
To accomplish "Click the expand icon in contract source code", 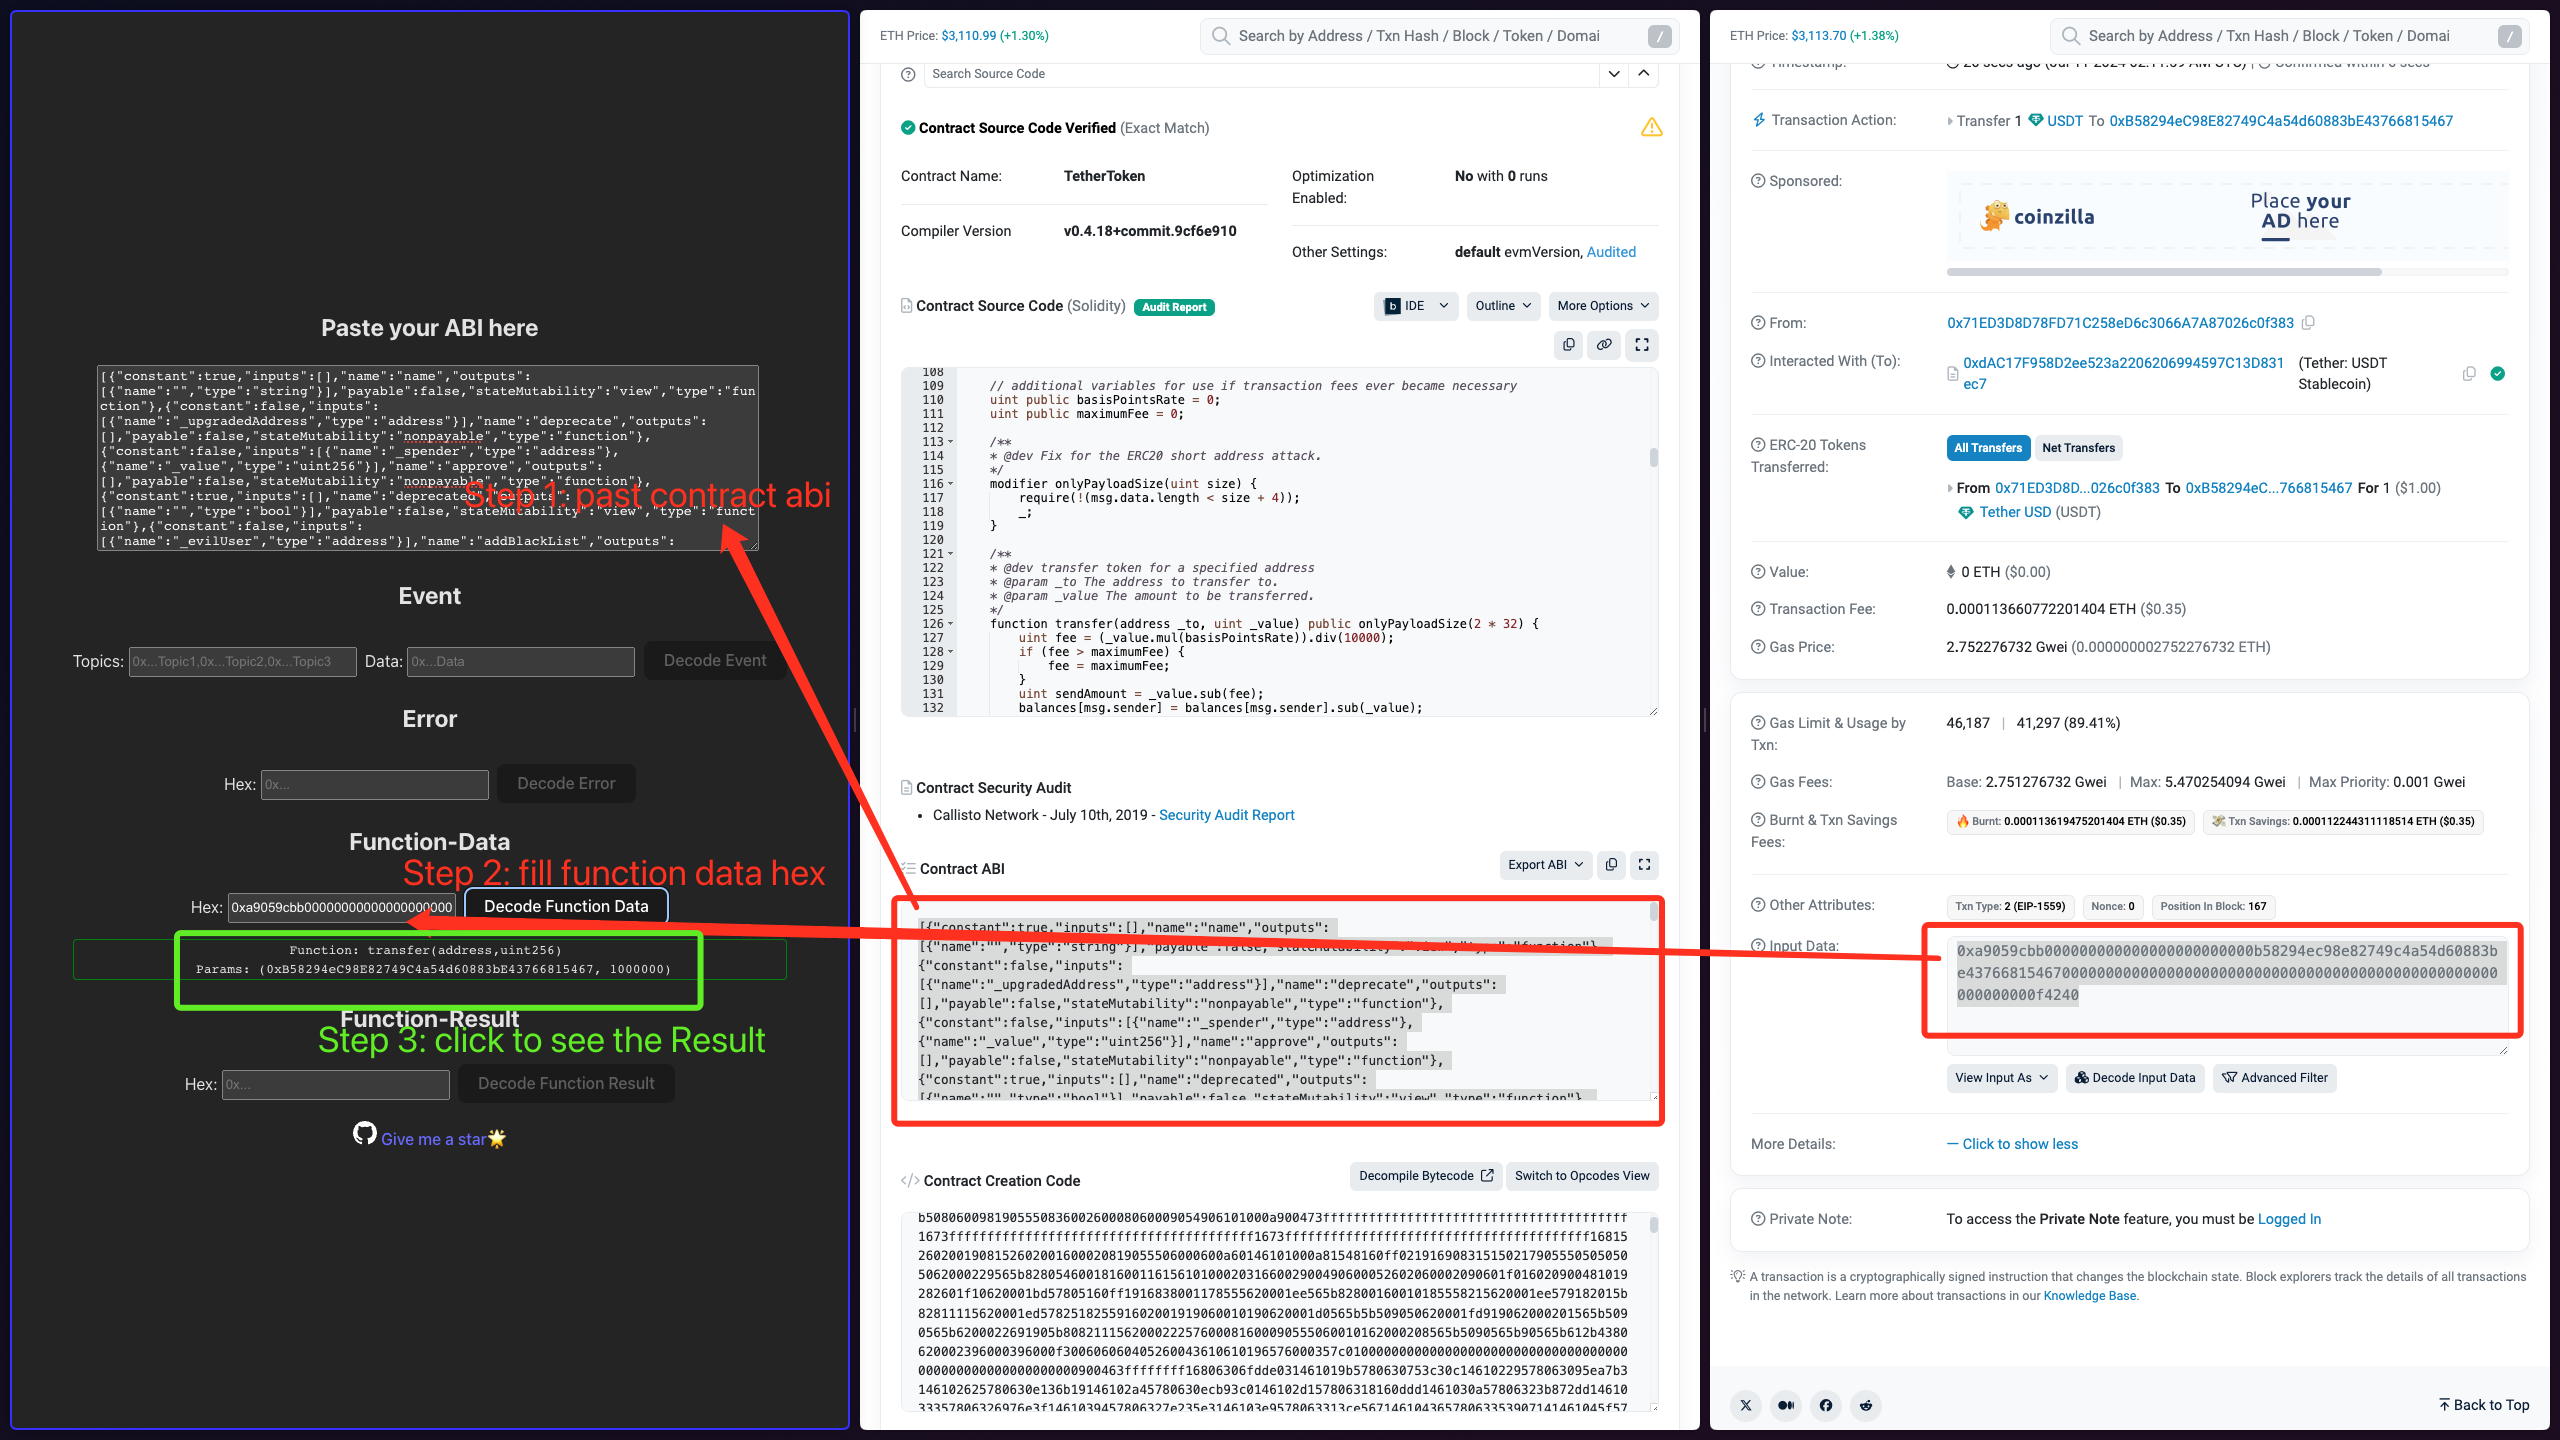I will pyautogui.click(x=1642, y=345).
